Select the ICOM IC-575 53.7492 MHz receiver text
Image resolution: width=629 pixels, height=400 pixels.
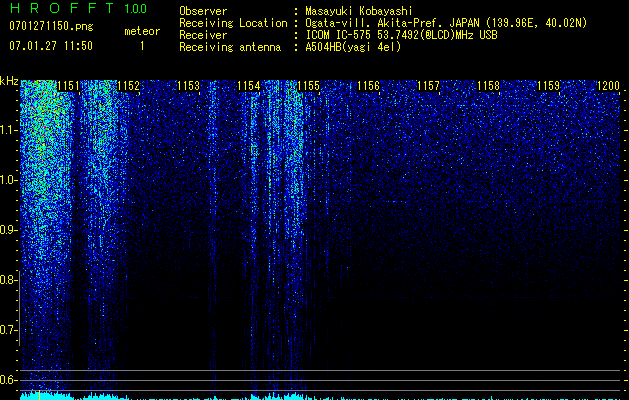point(401,35)
